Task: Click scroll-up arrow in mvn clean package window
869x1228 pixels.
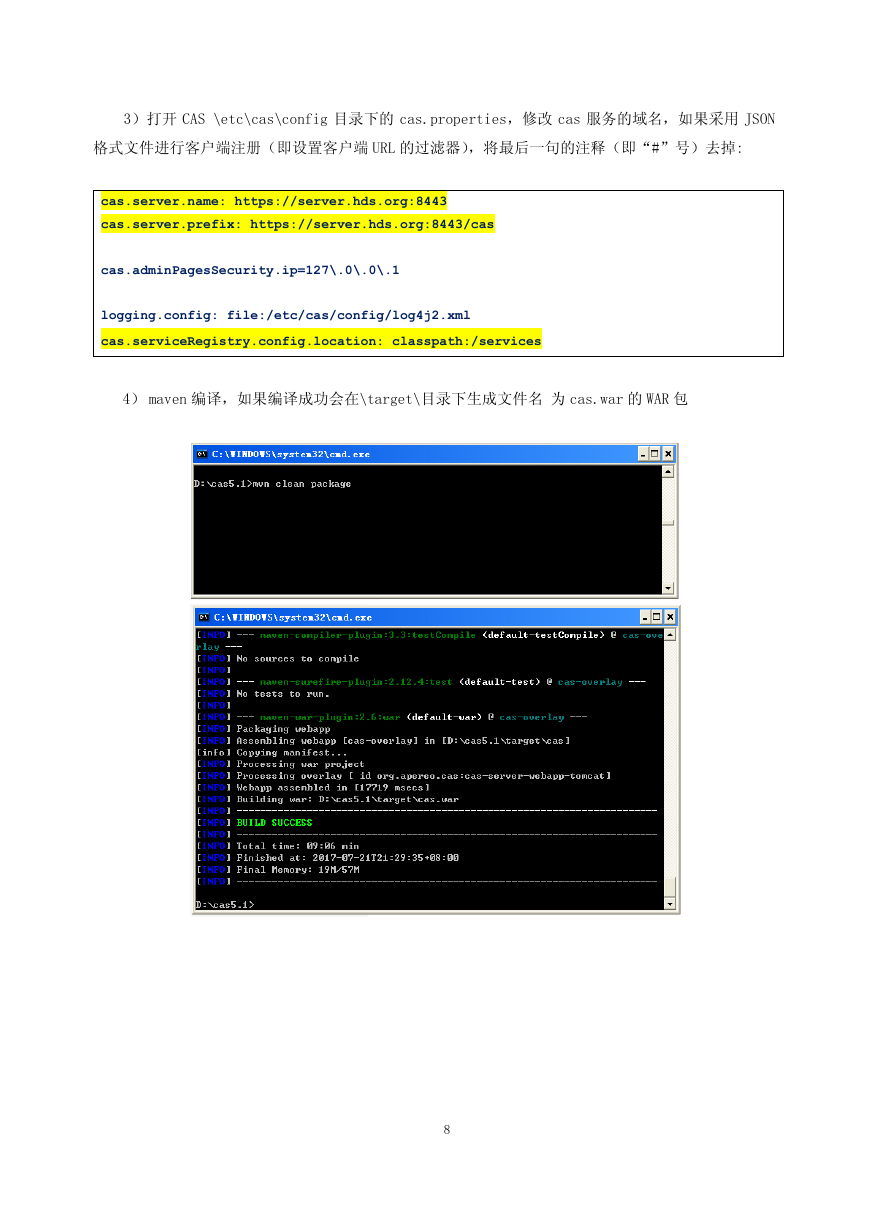Action: [x=668, y=471]
